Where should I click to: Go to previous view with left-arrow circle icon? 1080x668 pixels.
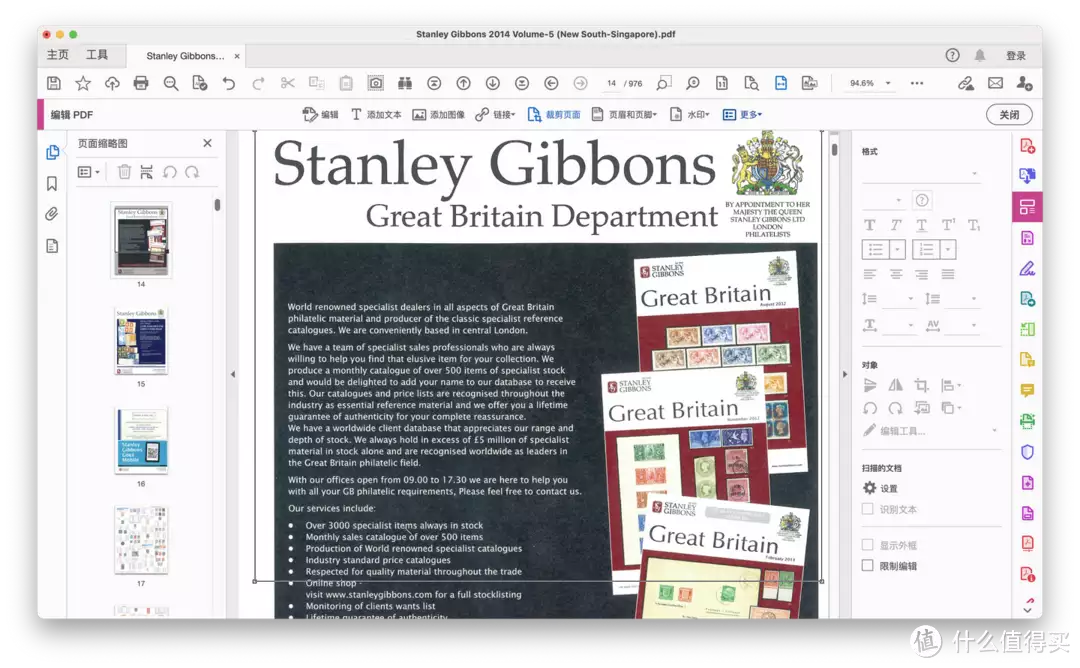(551, 83)
